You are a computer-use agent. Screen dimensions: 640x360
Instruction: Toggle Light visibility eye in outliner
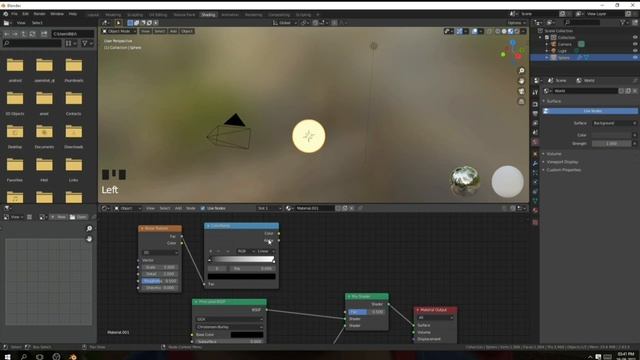point(635,51)
